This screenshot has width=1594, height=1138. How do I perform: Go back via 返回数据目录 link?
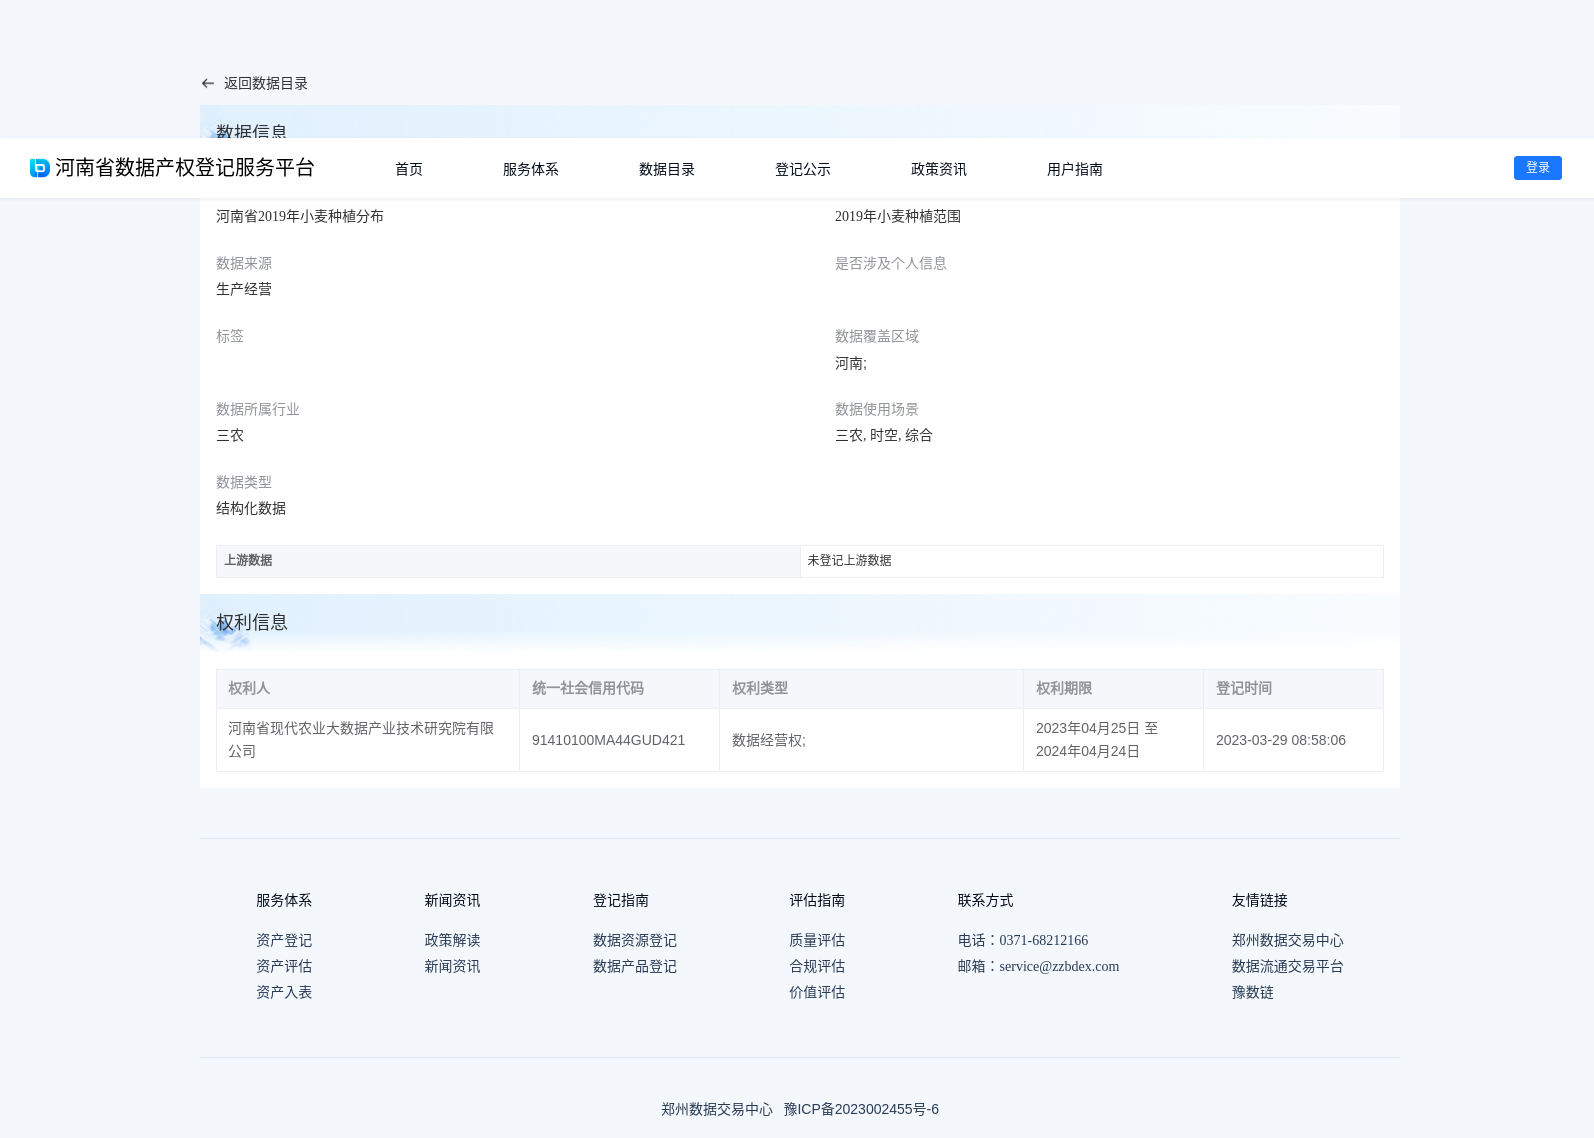265,83
